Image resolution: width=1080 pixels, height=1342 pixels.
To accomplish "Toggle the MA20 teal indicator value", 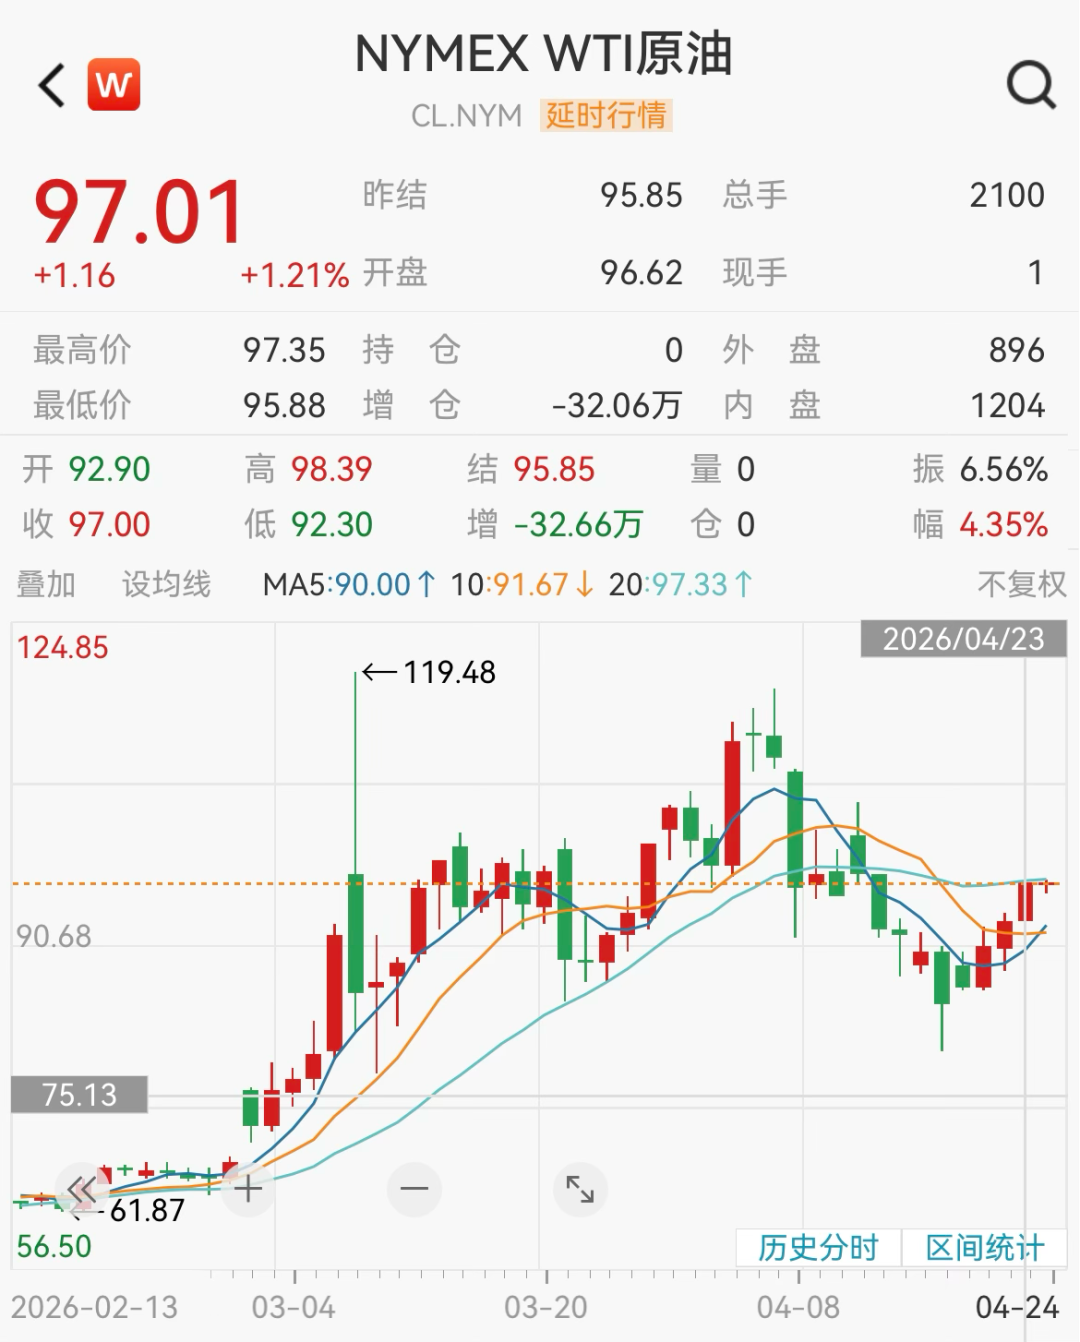I will click(681, 584).
